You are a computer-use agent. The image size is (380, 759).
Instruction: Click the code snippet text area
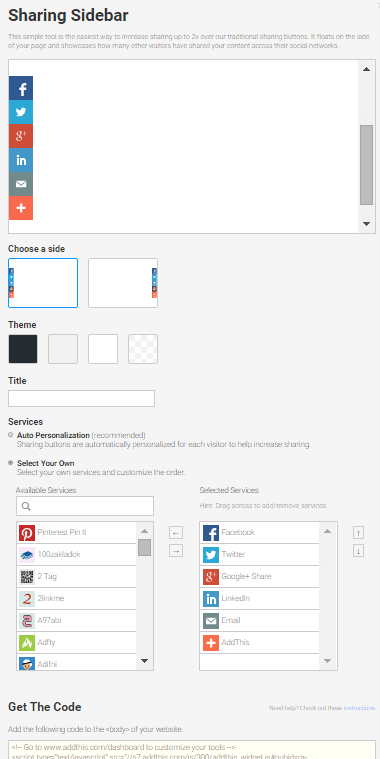pos(192,749)
